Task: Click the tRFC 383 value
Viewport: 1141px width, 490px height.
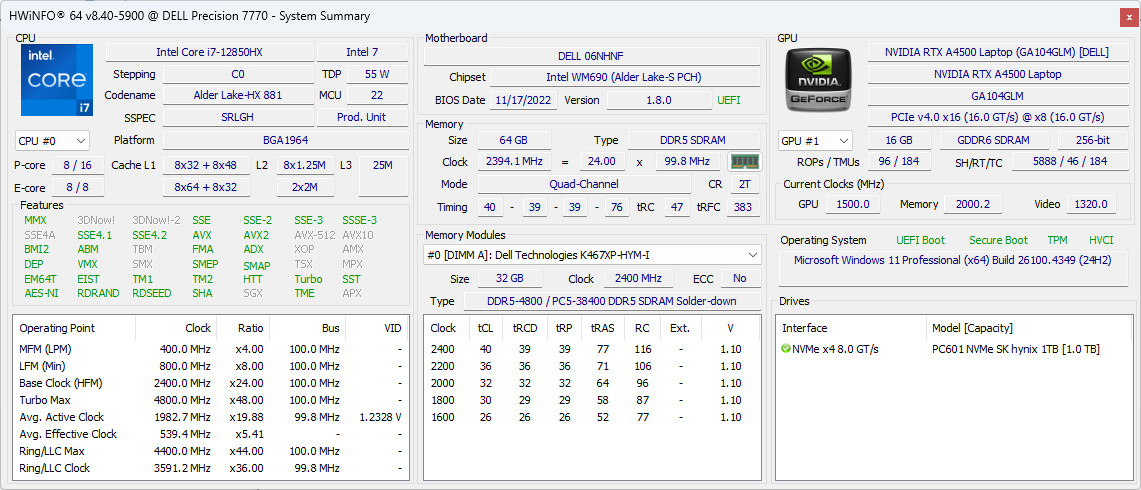Action: (x=744, y=208)
